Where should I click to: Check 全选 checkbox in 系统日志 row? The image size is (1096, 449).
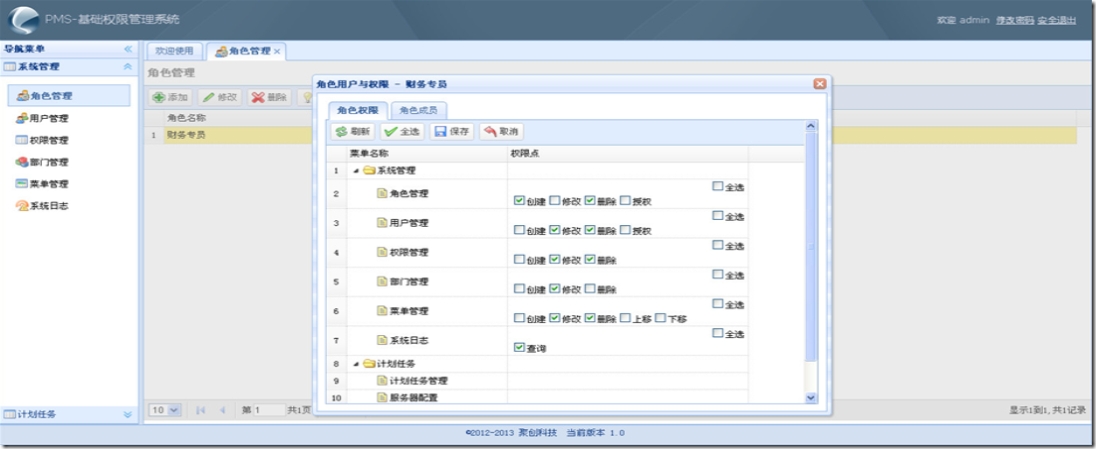click(x=717, y=333)
